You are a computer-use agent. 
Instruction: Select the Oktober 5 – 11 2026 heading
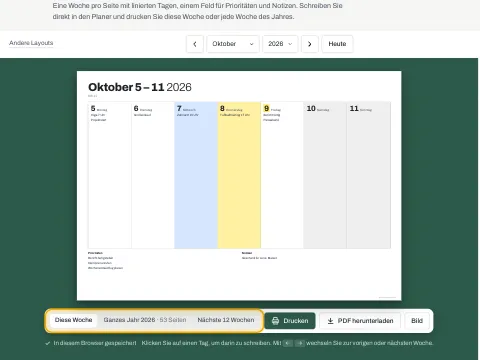[140, 87]
